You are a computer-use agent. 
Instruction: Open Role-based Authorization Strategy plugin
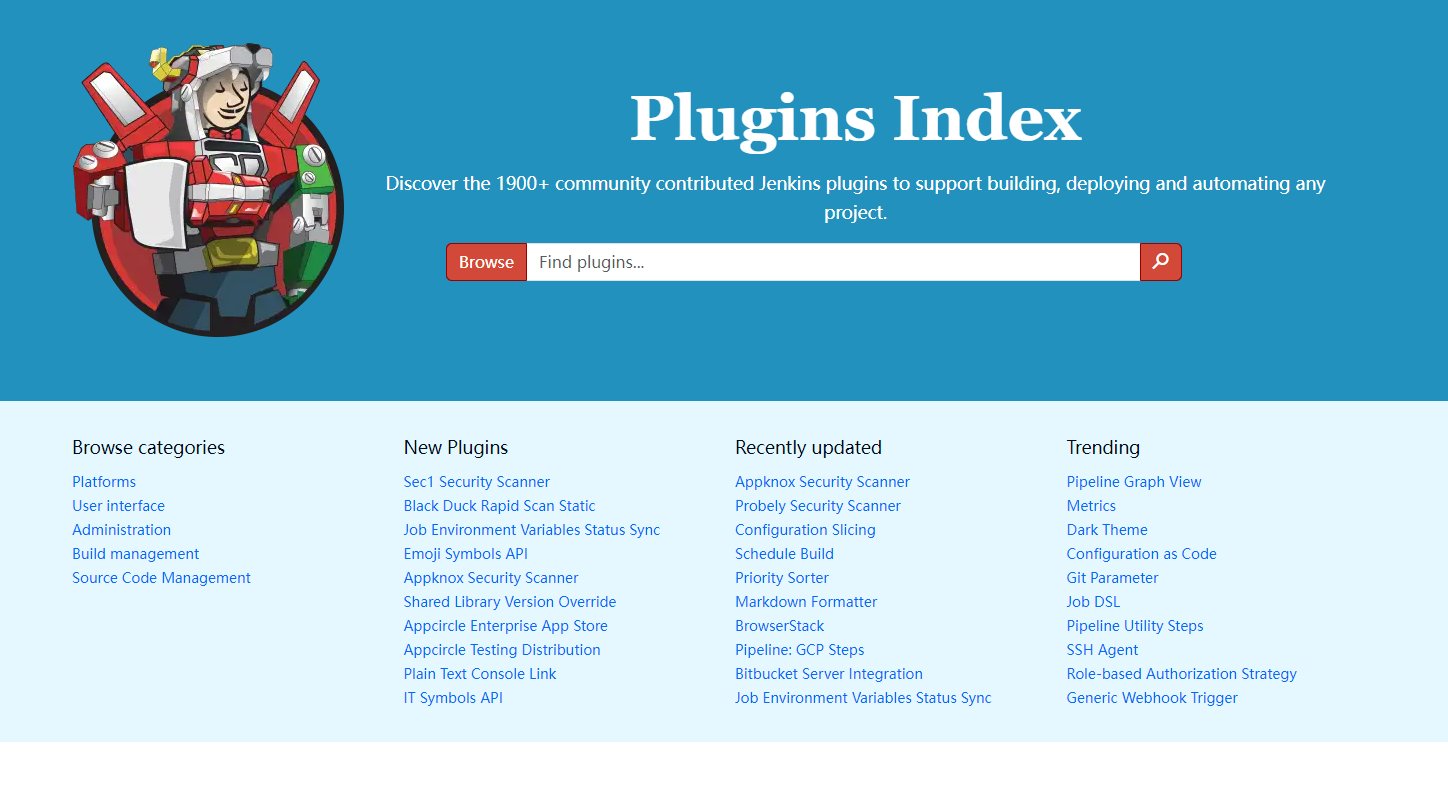point(1182,674)
